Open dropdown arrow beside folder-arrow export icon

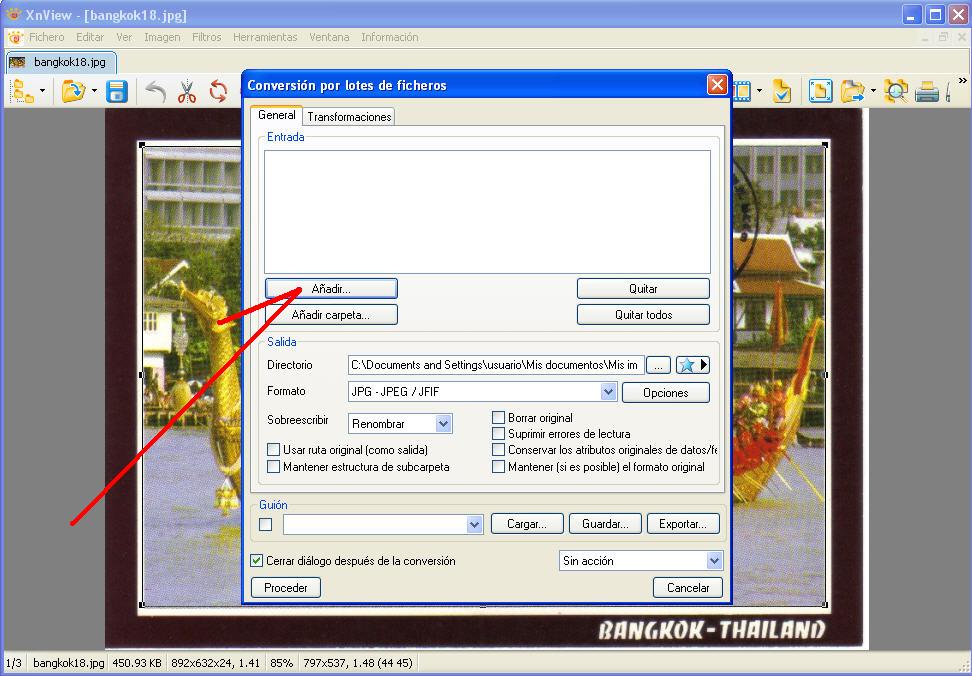873,91
